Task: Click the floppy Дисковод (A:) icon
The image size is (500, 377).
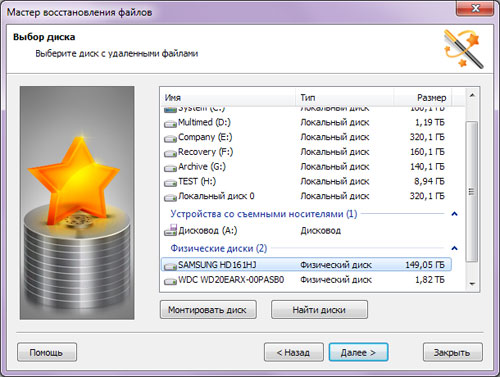Action: [x=170, y=230]
